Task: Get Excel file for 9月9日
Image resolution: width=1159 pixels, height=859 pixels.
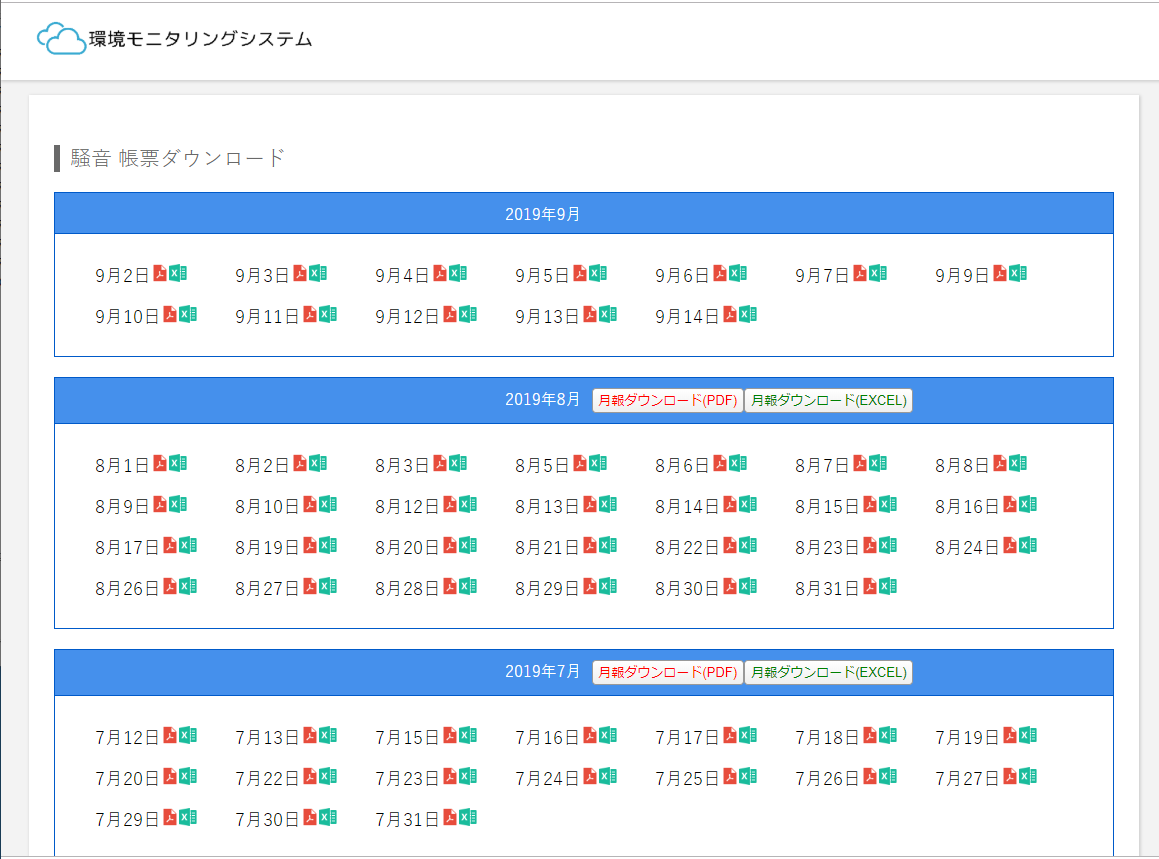Action: point(1018,273)
